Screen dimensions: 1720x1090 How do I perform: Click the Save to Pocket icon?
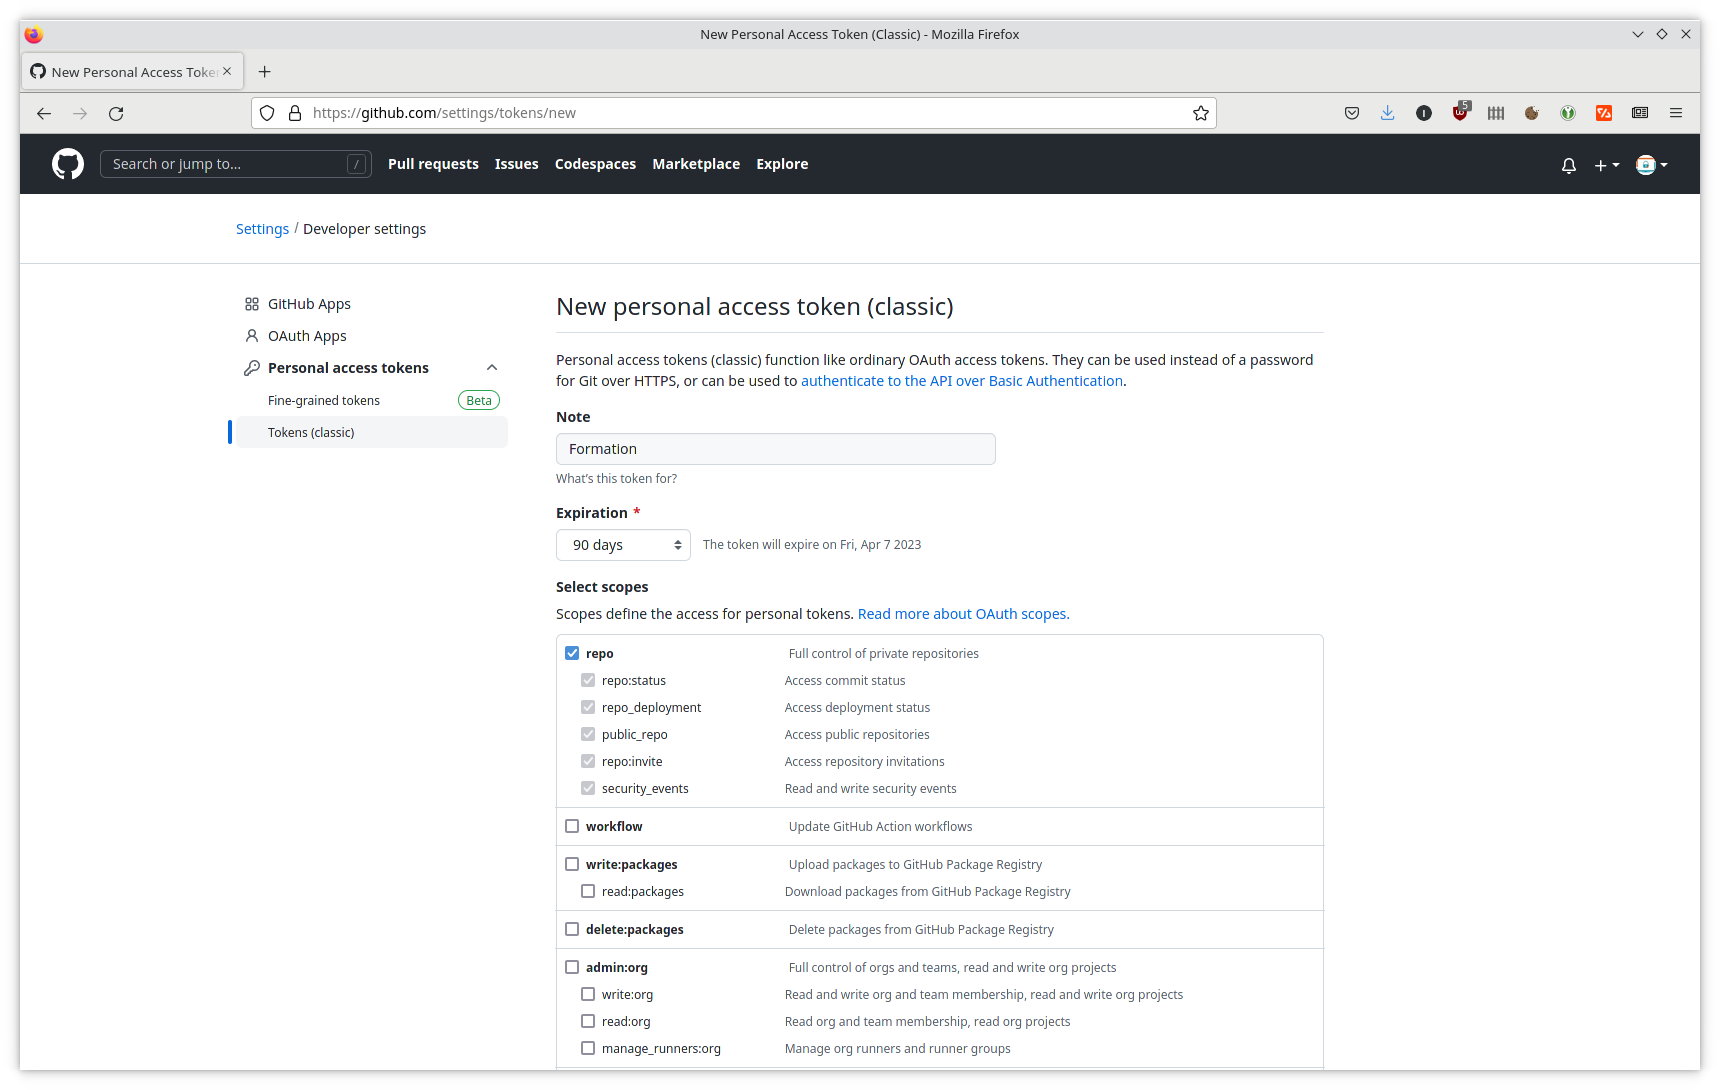(x=1351, y=113)
